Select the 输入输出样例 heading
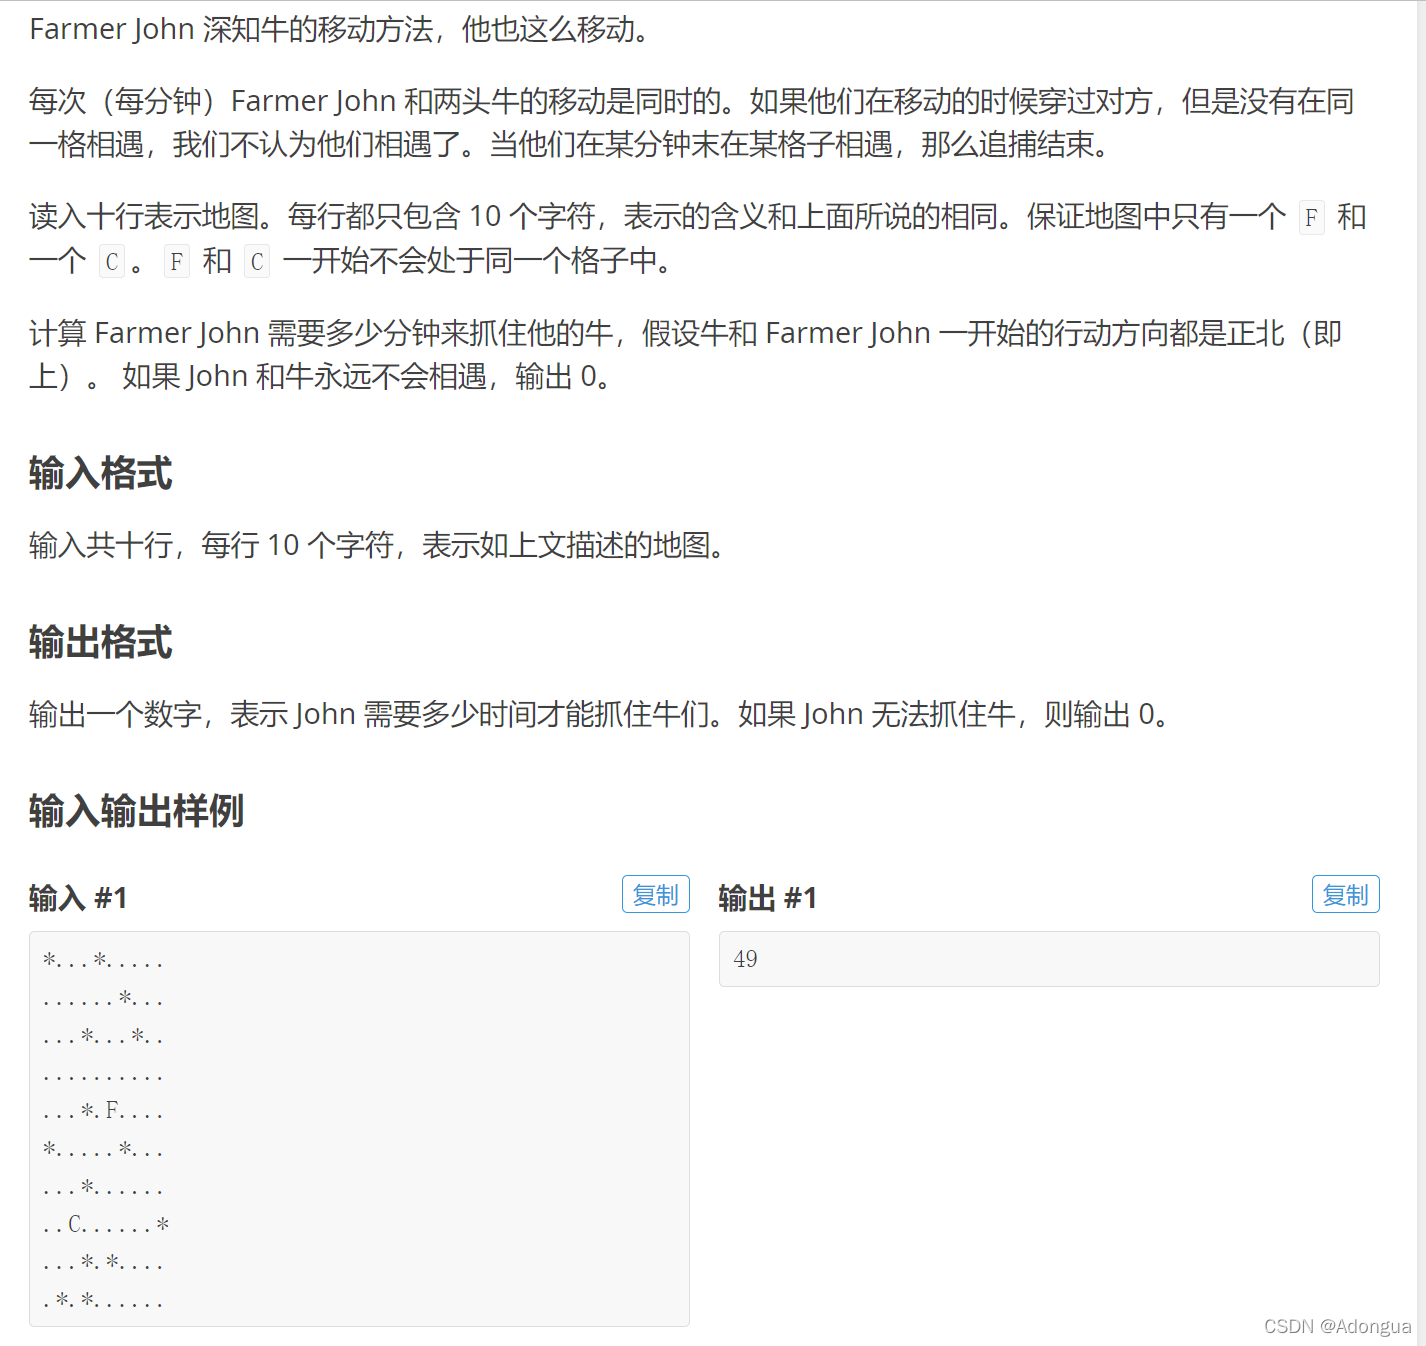Screen dimensions: 1426x1346 click(137, 811)
